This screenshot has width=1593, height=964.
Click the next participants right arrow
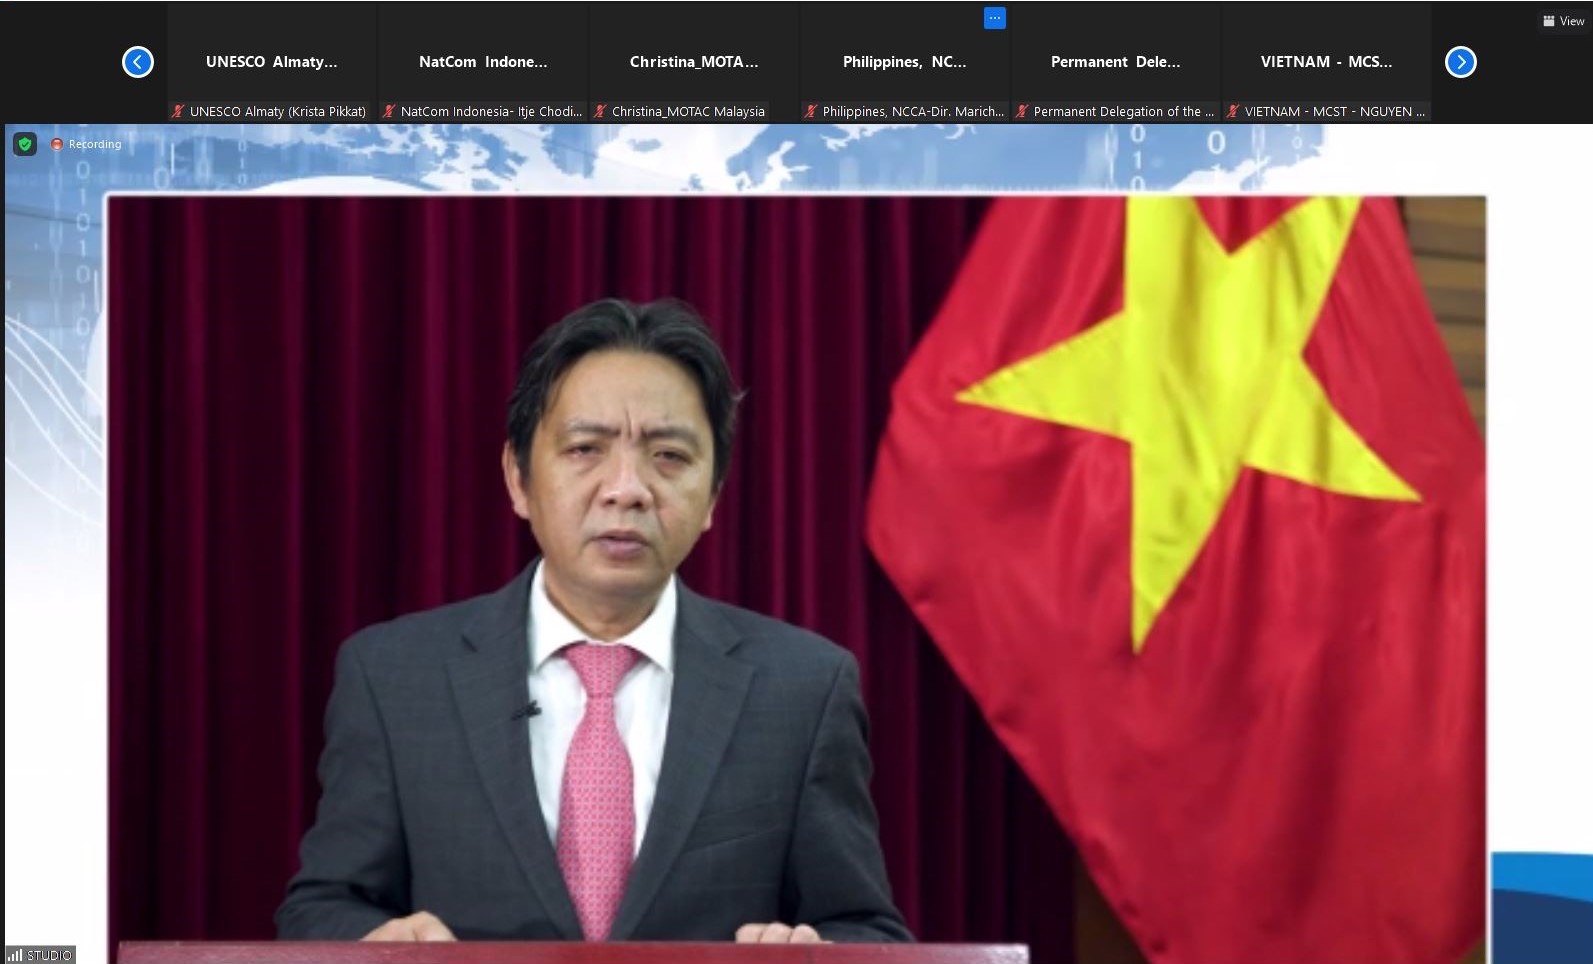coord(1460,62)
